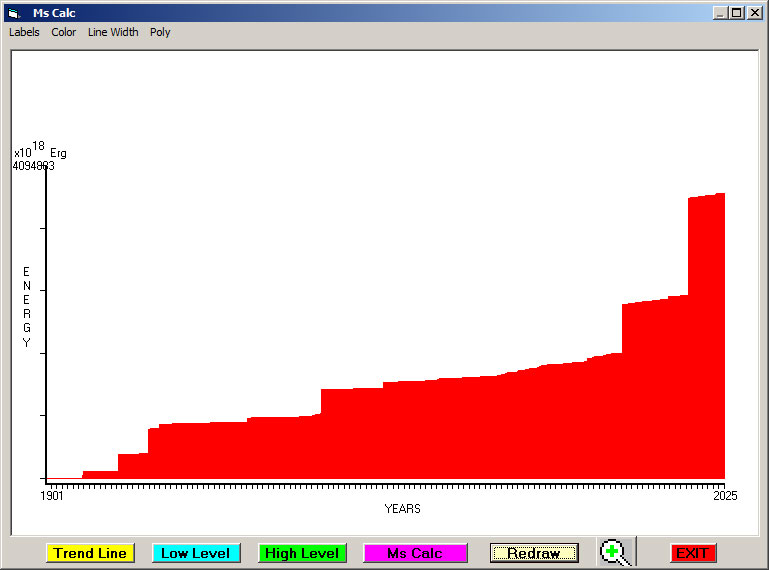Close the Ms Calc window
This screenshot has height=570, width=769.
[755, 13]
